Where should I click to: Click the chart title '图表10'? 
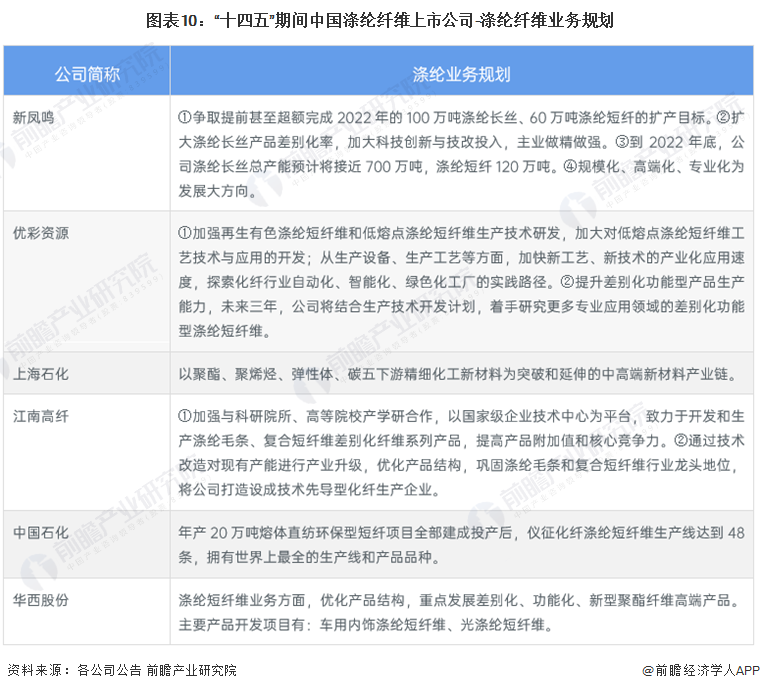(380, 20)
